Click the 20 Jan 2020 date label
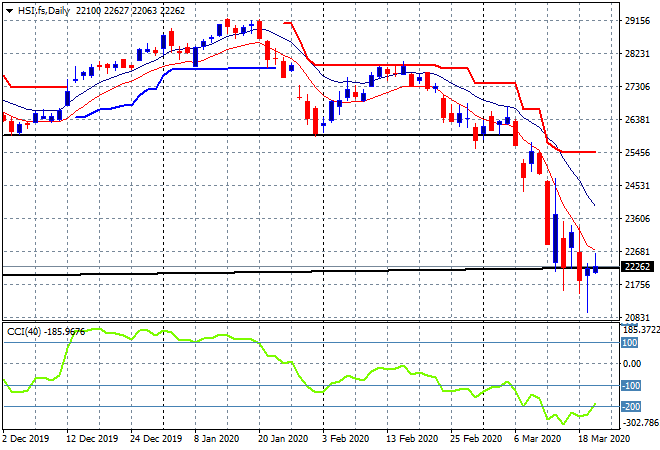The width and height of the screenshot is (660, 450). tap(283, 439)
